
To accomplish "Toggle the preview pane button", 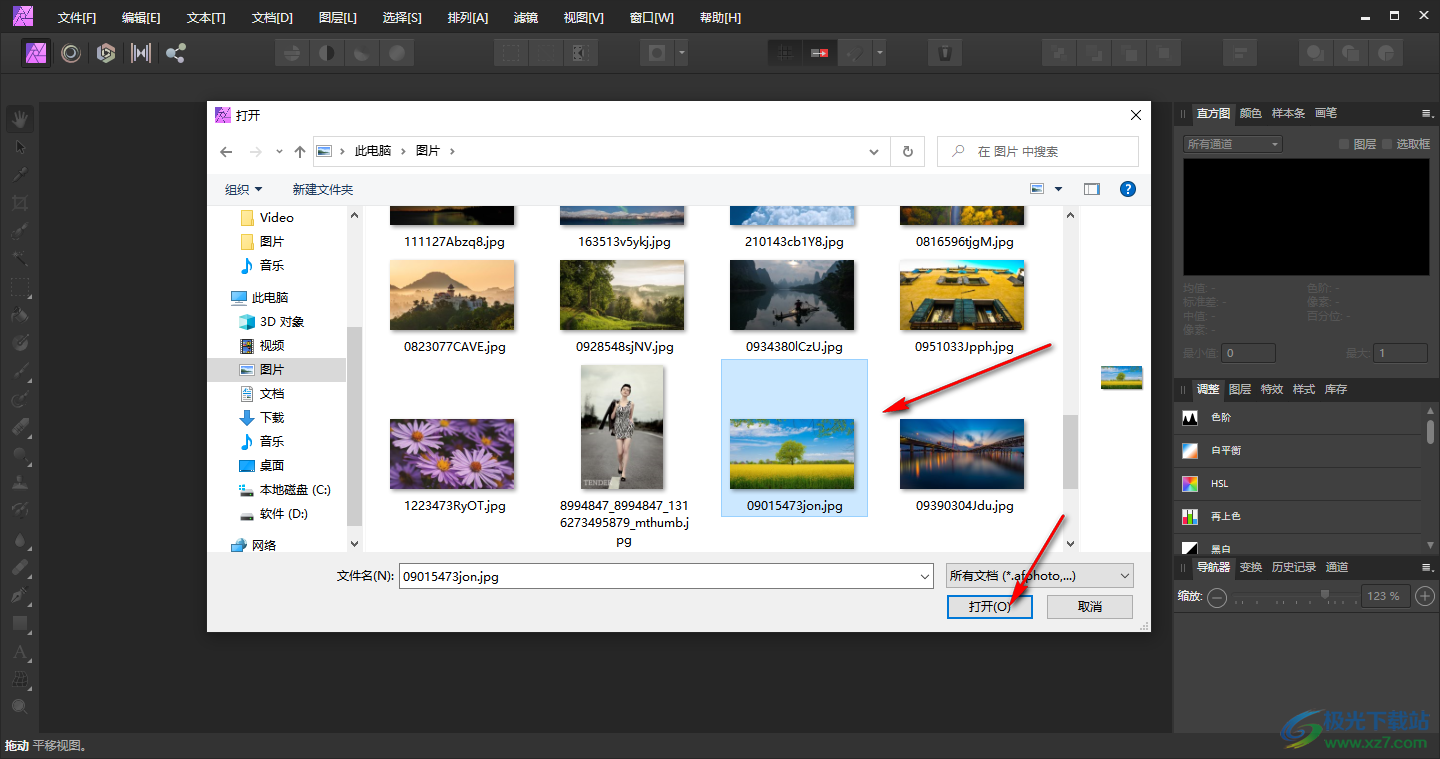I will point(1091,189).
